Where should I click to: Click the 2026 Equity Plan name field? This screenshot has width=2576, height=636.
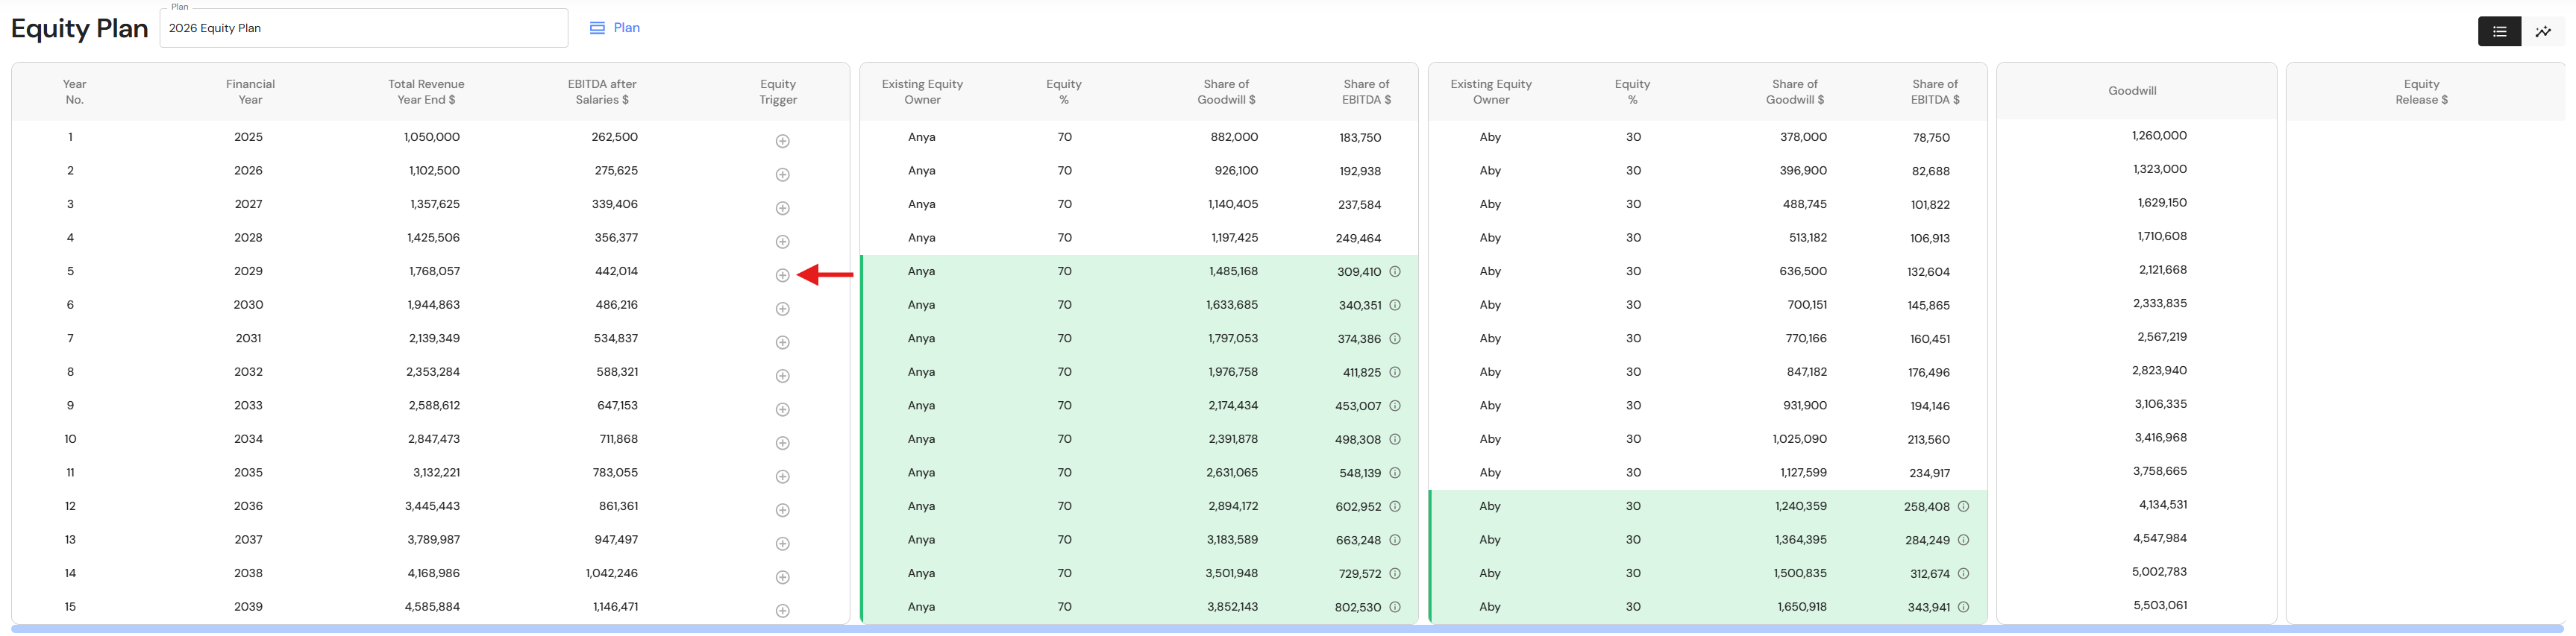coord(364,28)
